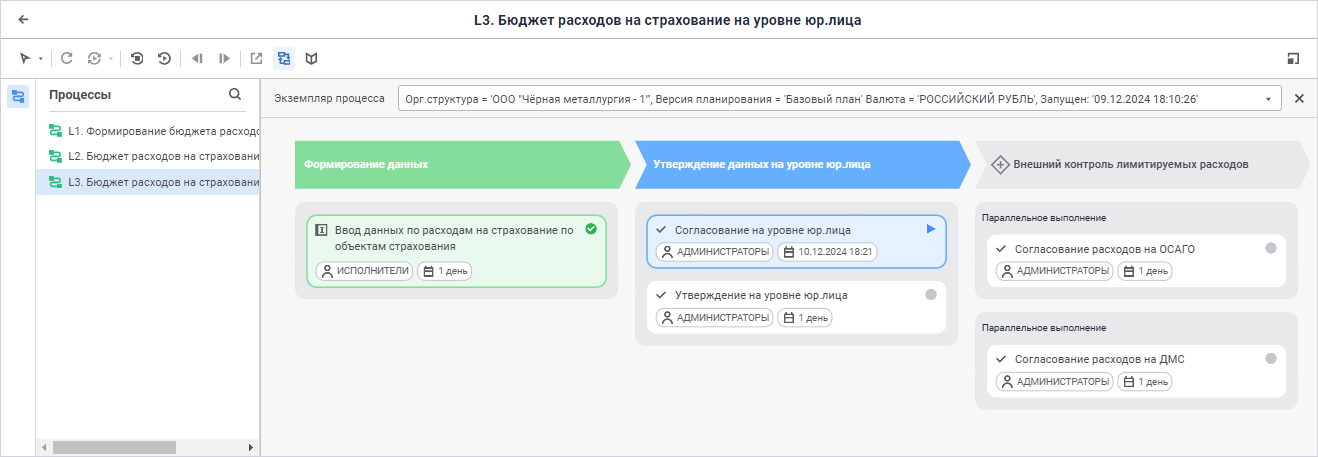
Task: Click the grey status circle on Согласование расходов на ОСАГО
Action: (x=1271, y=249)
